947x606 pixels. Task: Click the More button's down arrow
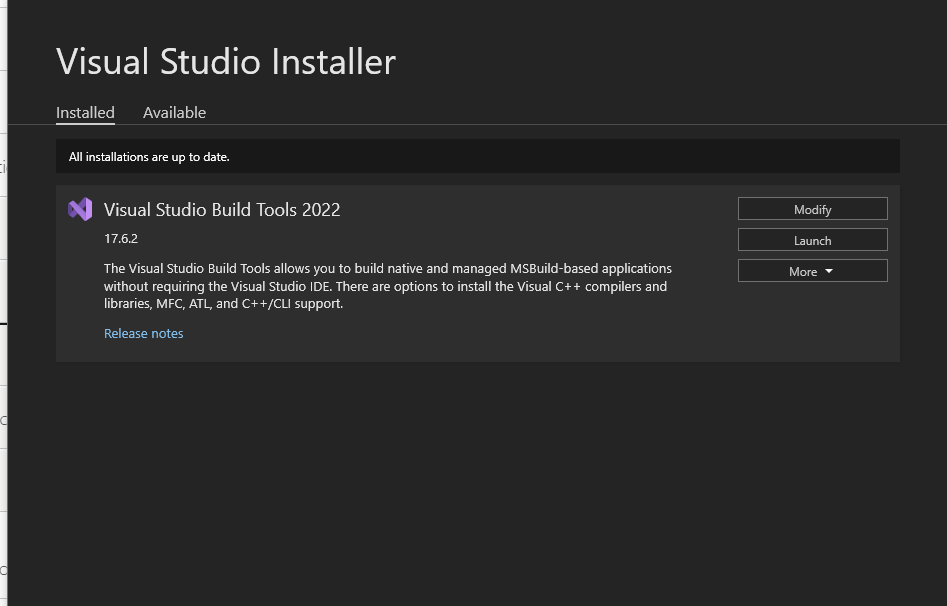(x=829, y=272)
